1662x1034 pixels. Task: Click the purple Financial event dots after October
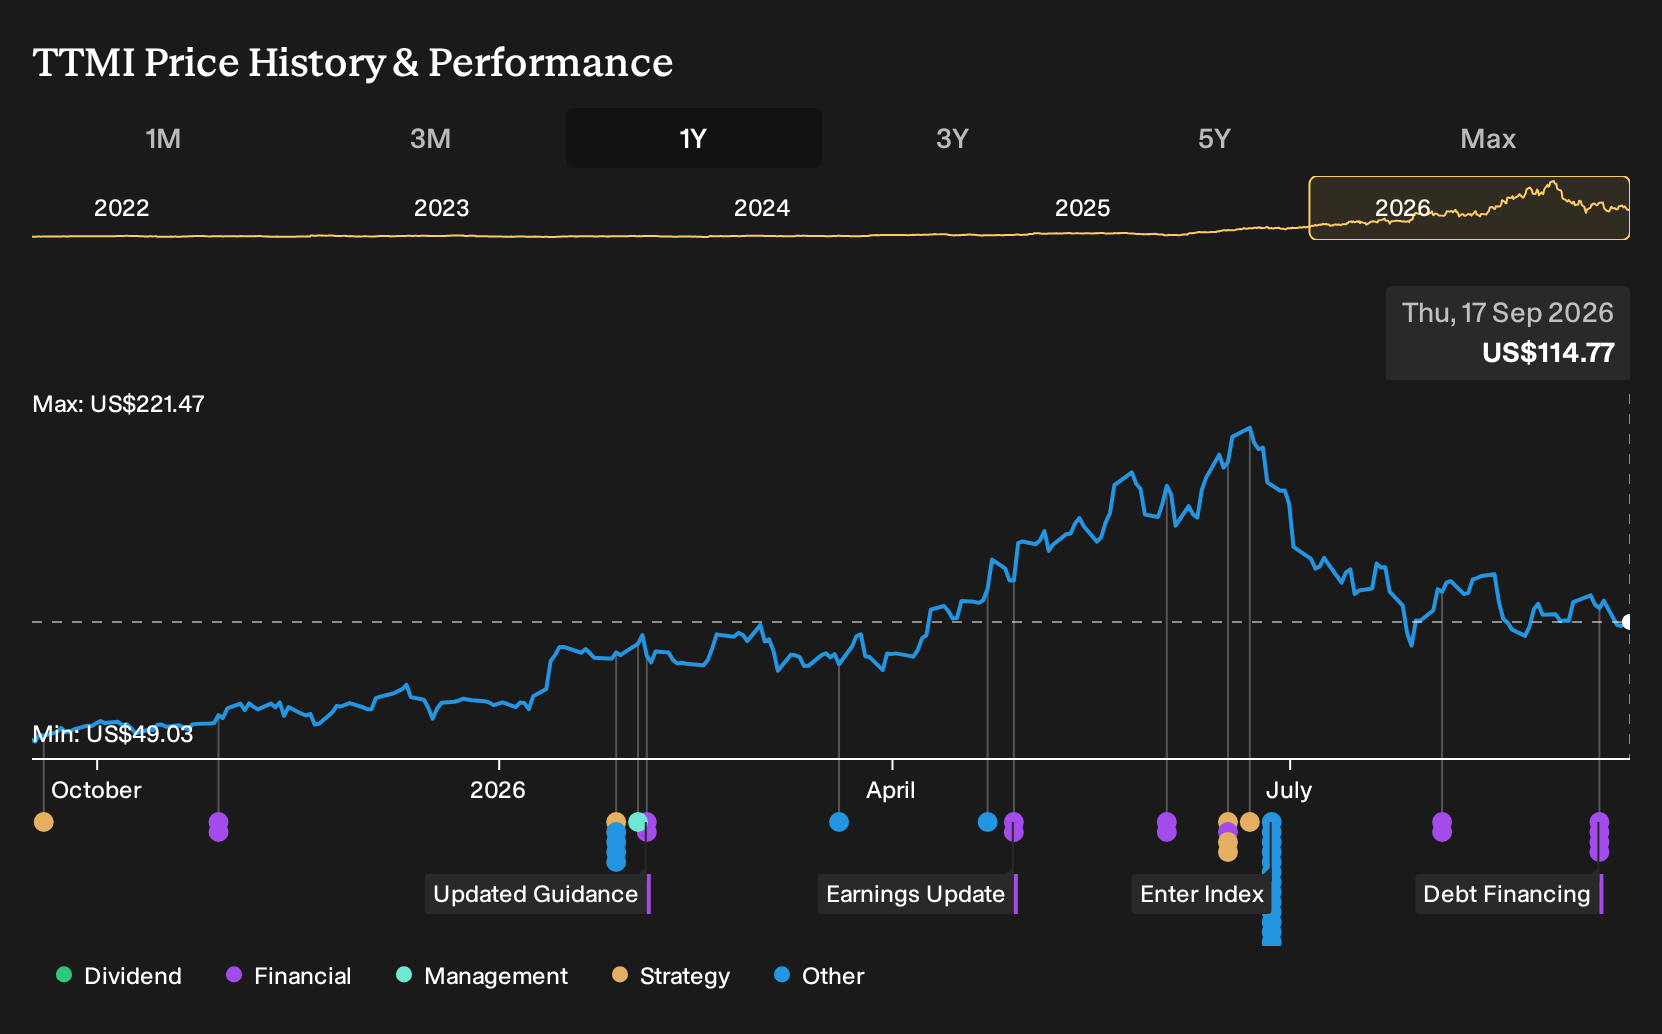218,827
